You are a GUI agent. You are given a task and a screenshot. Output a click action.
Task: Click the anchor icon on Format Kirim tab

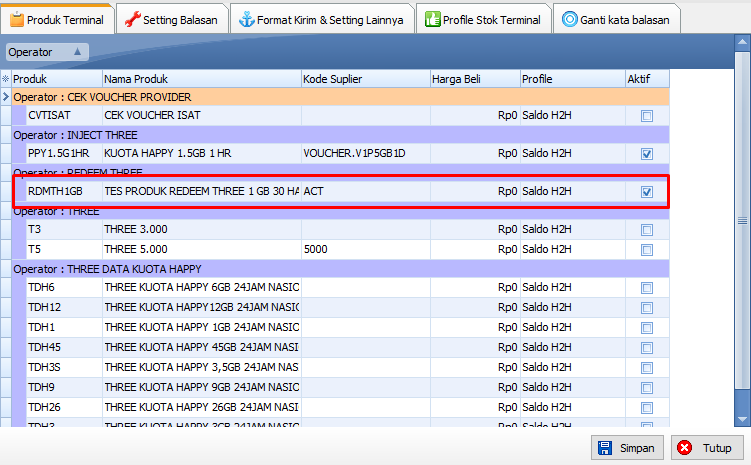pos(247,20)
